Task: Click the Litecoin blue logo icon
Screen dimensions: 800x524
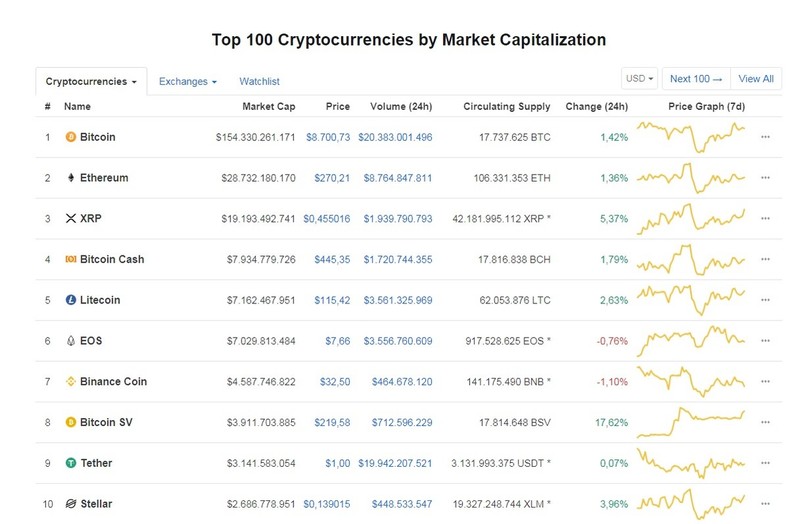Action: point(71,300)
